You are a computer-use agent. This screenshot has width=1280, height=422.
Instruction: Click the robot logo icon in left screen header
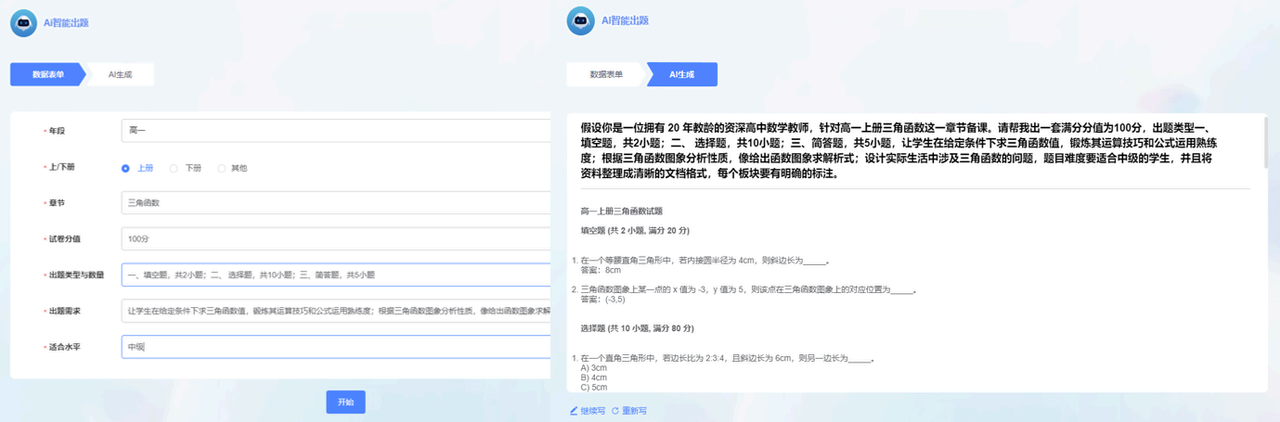coord(25,21)
